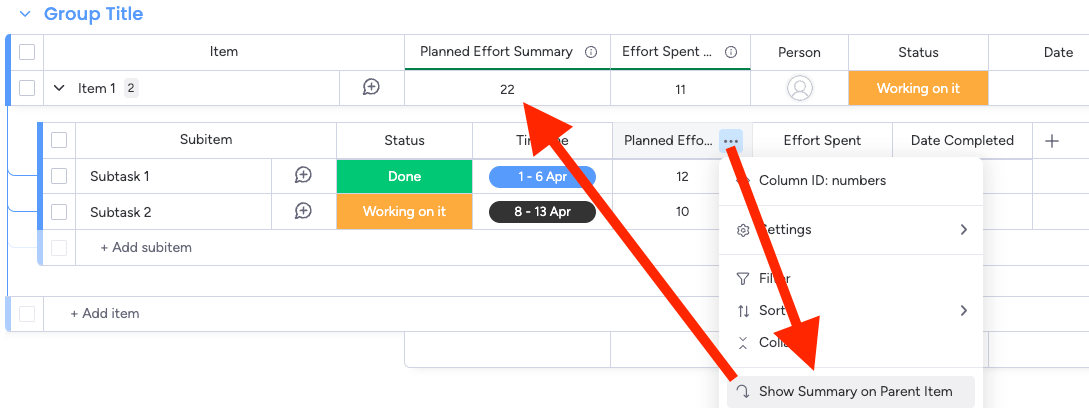1089x408 pixels.
Task: Check the Item 1 row checkbox
Action: pyautogui.click(x=27, y=88)
